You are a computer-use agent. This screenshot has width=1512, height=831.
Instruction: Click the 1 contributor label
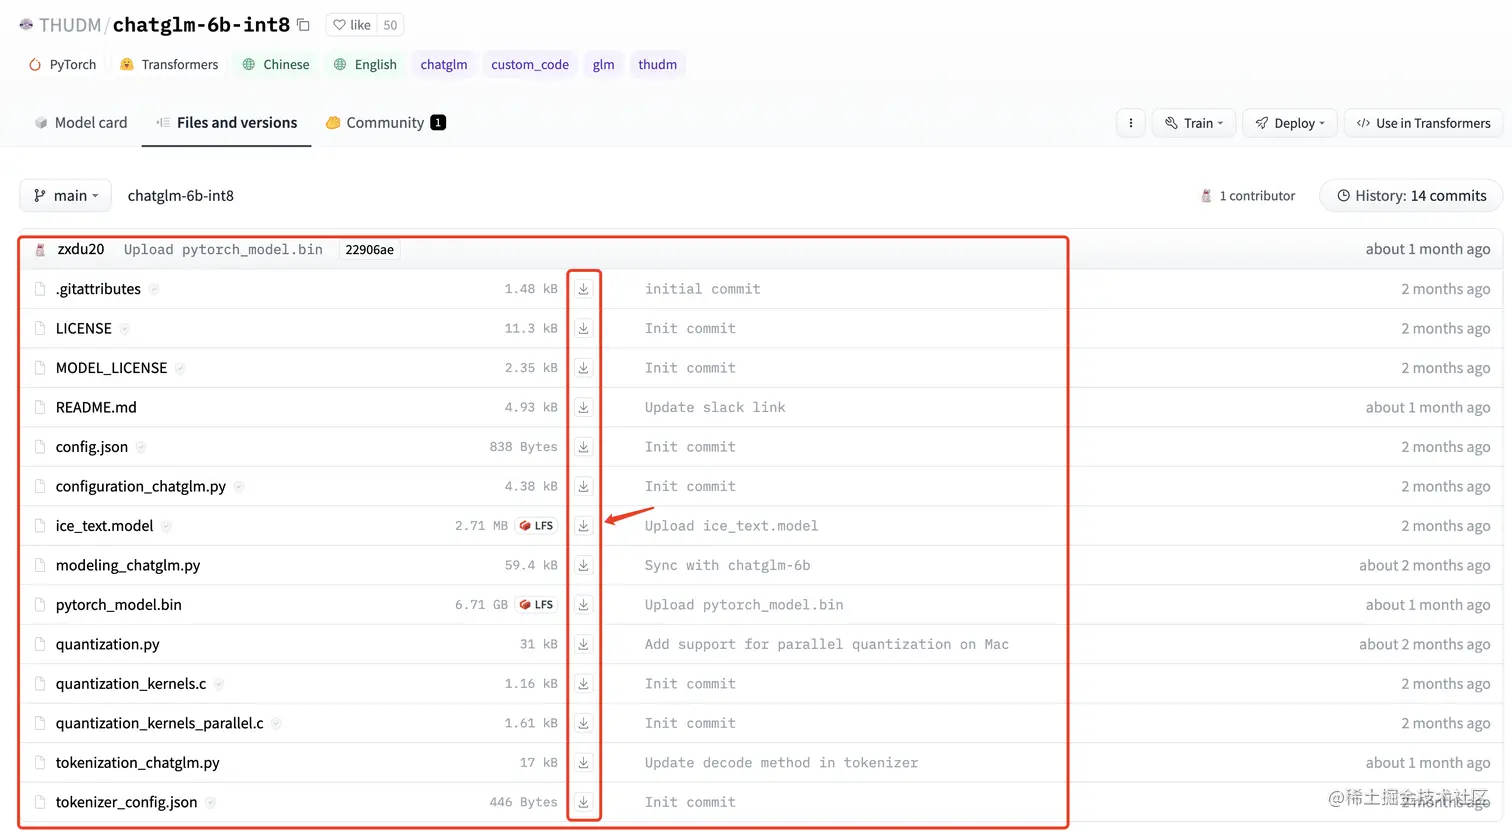(1257, 196)
